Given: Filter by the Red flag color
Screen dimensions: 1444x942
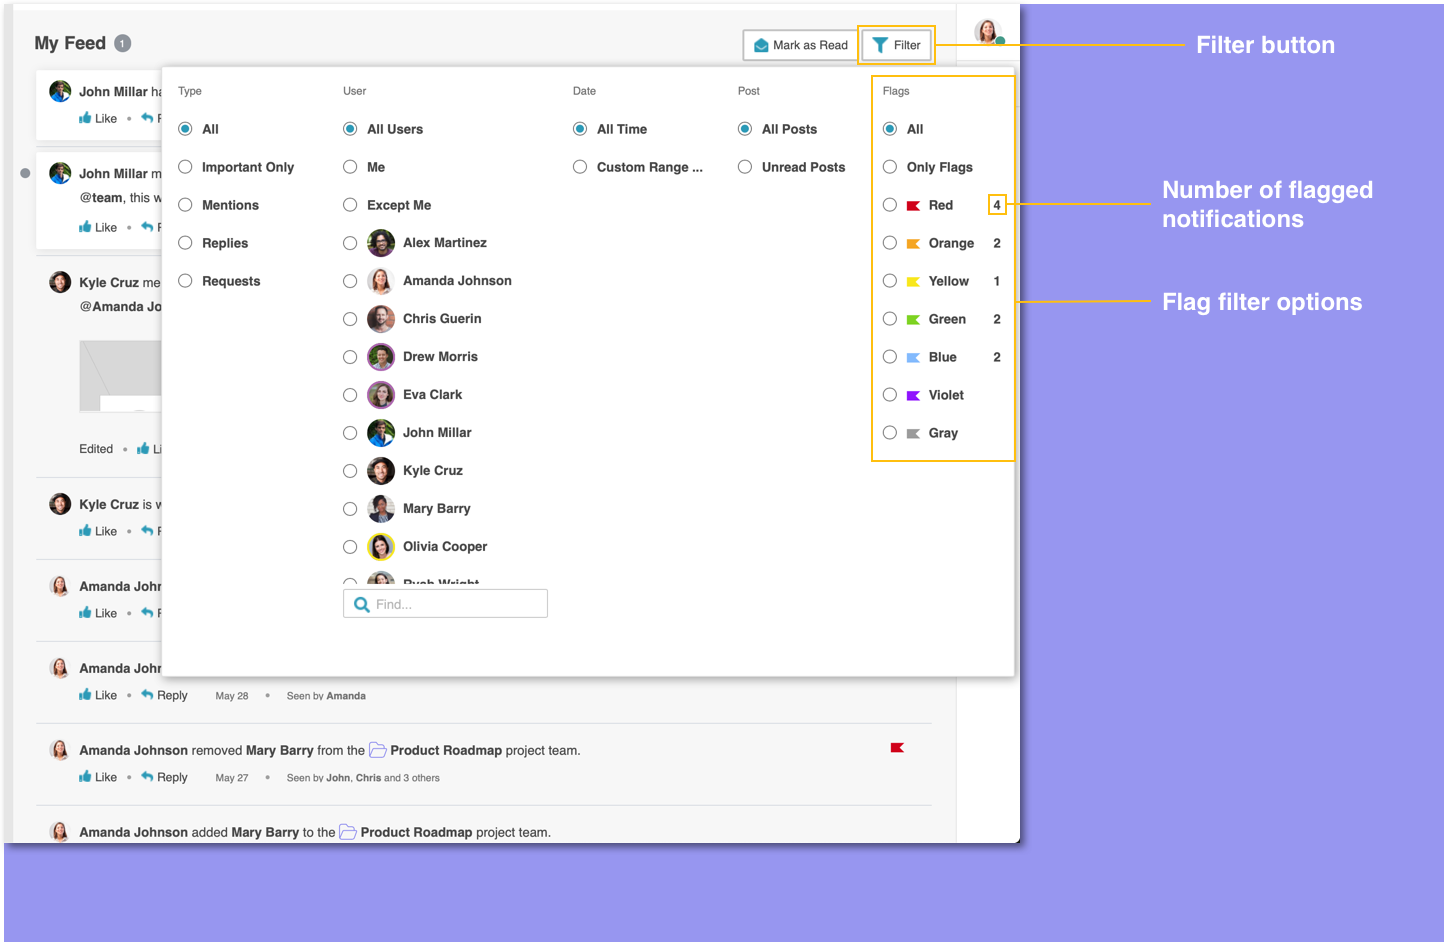Looking at the screenshot, I should click(x=890, y=205).
